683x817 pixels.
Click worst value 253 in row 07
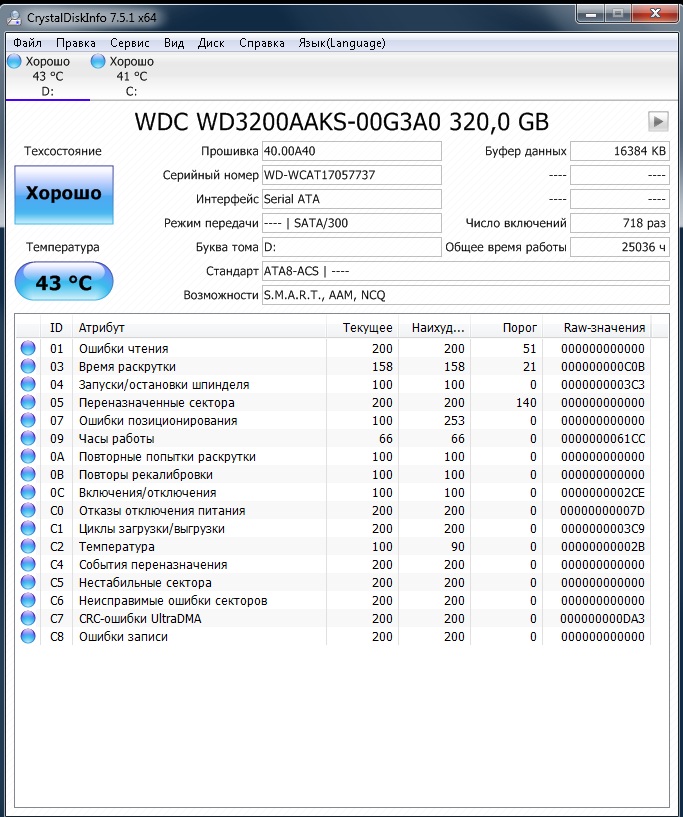454,420
